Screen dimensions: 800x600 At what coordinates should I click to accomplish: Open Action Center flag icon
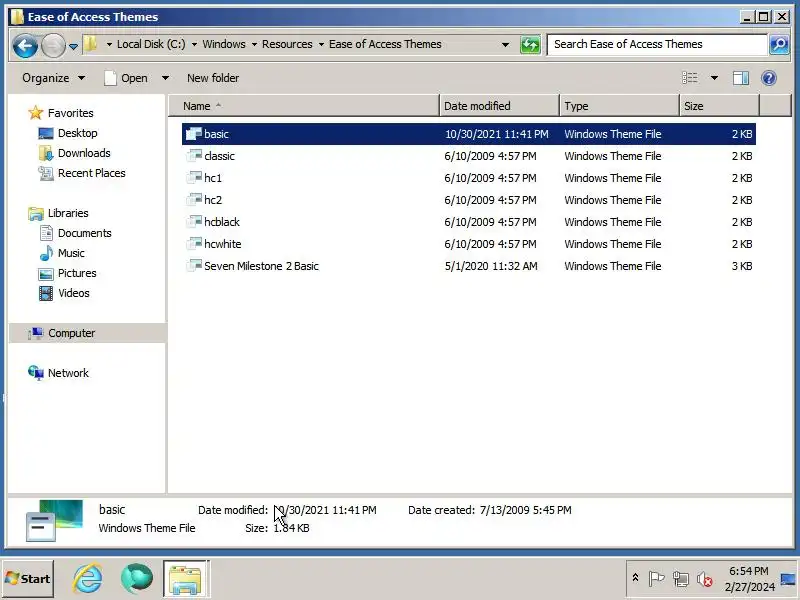(x=656, y=578)
